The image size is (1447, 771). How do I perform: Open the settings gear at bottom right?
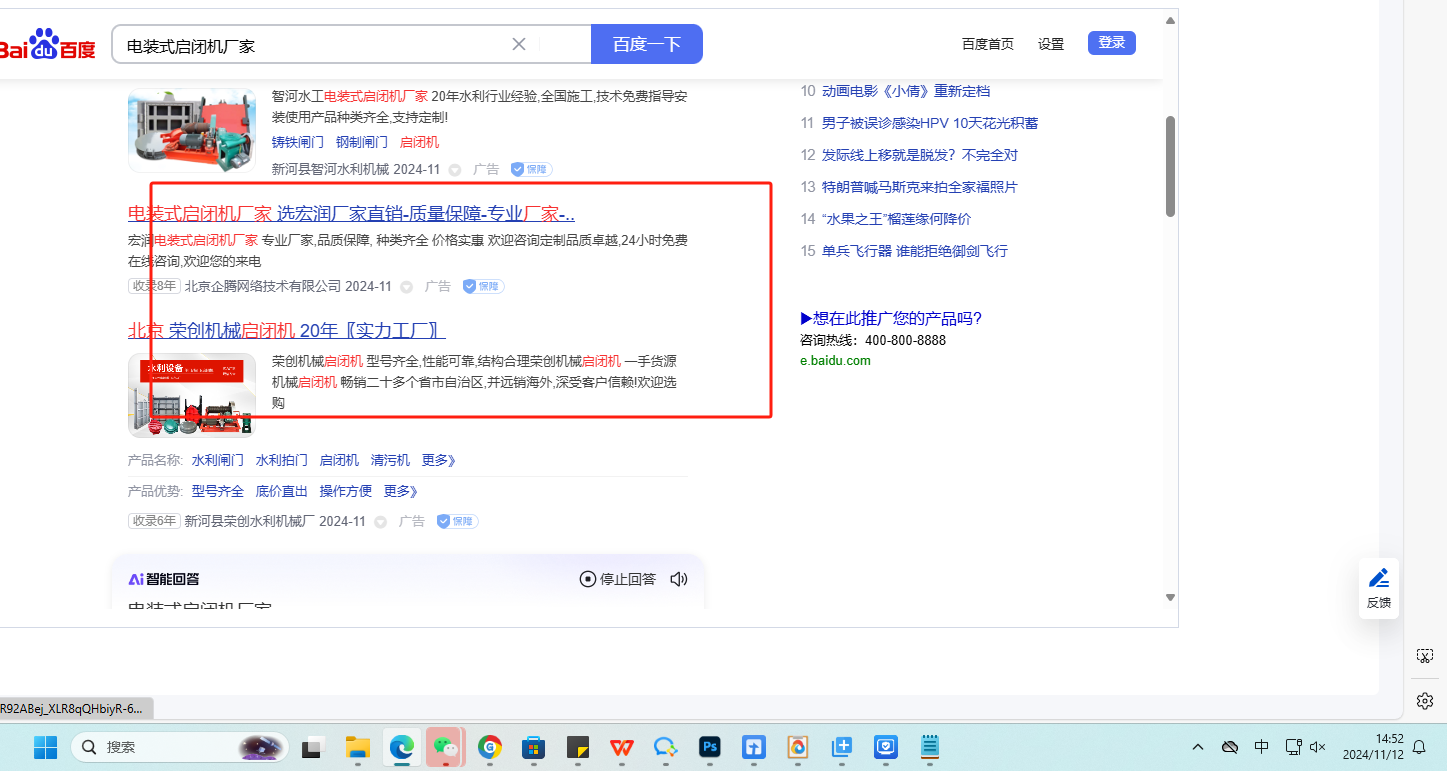1425,700
